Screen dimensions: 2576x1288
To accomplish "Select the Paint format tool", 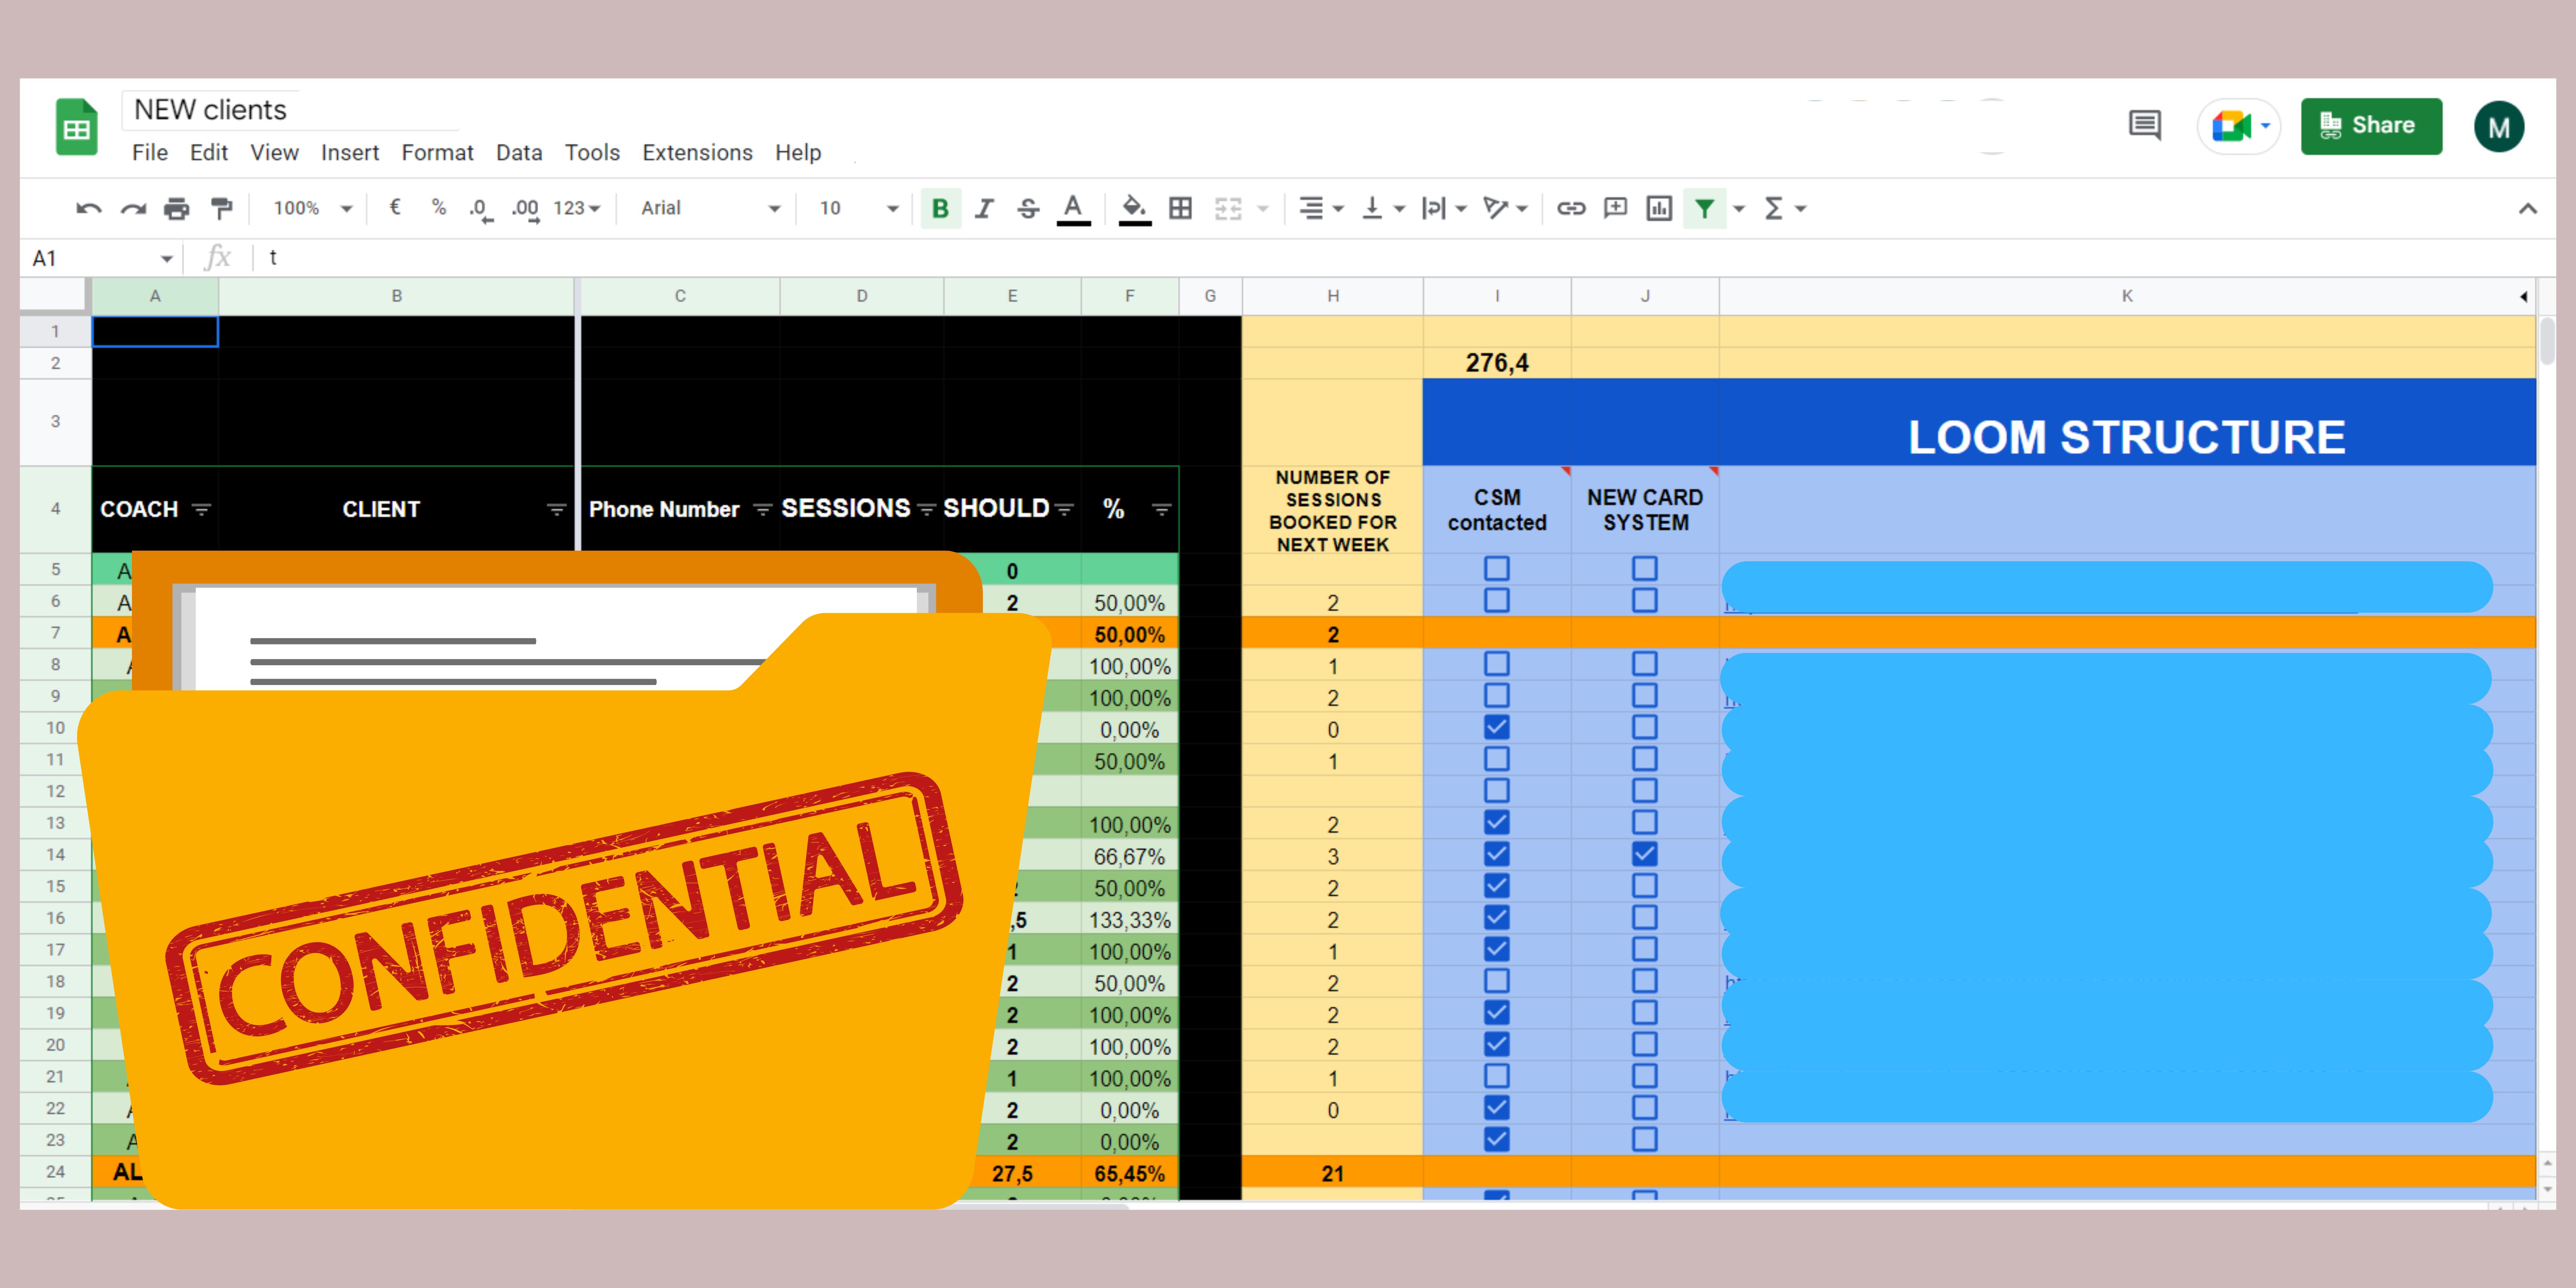I will click(x=222, y=208).
